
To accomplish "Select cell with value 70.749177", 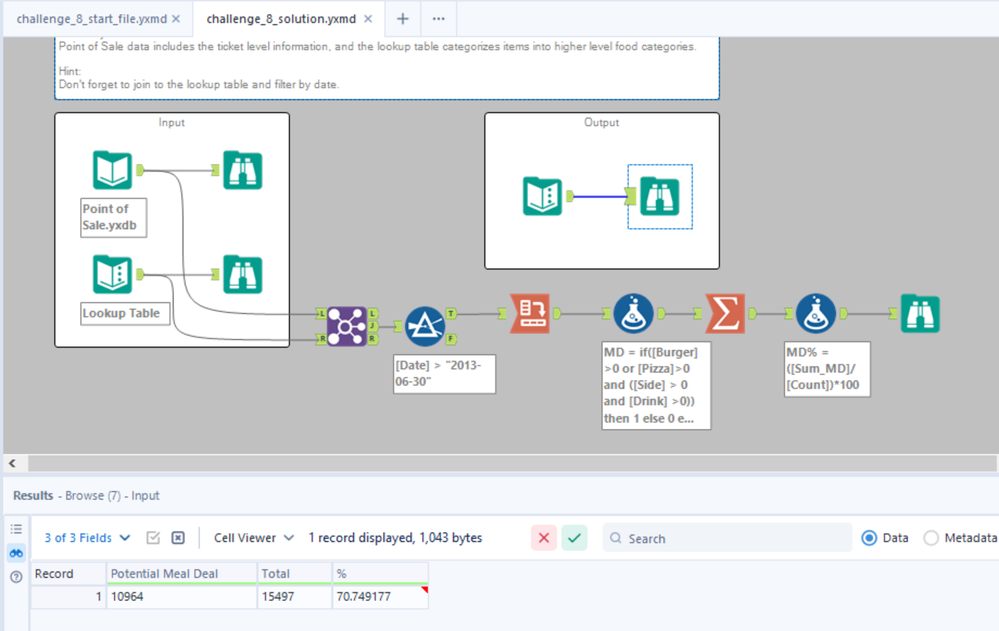I will tap(380, 597).
